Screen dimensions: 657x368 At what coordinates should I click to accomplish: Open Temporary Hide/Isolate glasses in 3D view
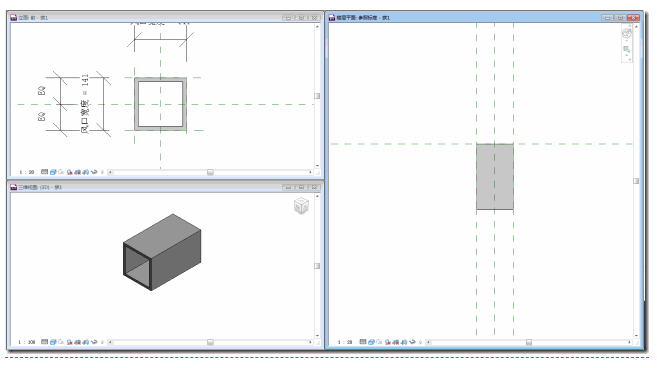[x=94, y=342]
